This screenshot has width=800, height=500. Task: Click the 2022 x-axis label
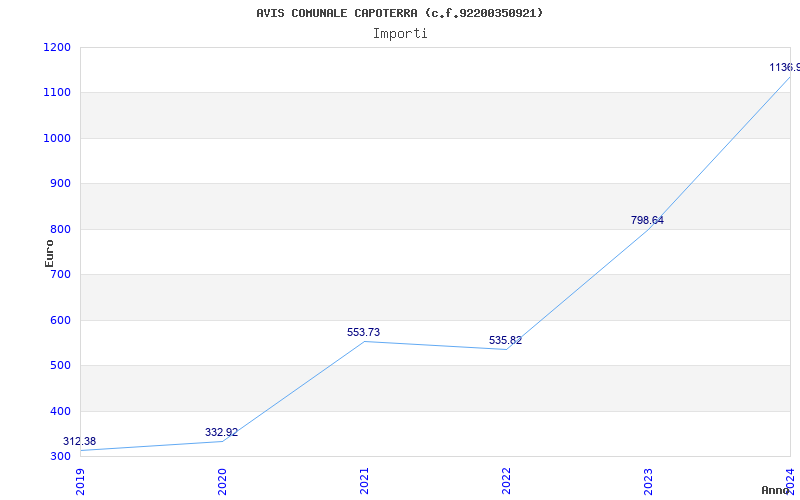click(506, 482)
